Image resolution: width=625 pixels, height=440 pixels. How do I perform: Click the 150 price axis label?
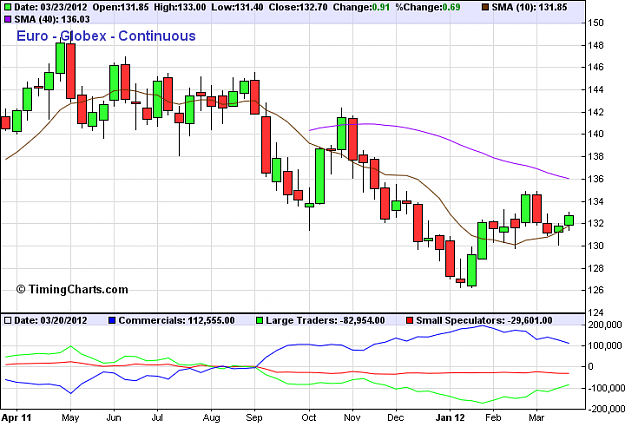click(596, 23)
